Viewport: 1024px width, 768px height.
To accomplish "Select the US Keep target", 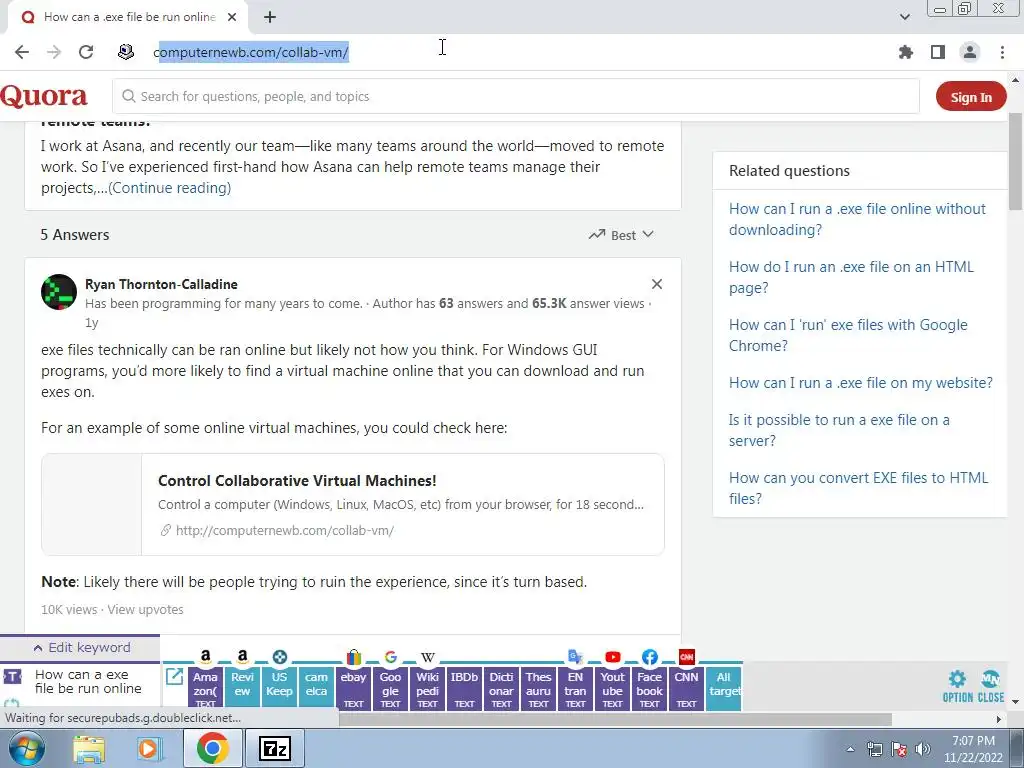I will tap(280, 686).
